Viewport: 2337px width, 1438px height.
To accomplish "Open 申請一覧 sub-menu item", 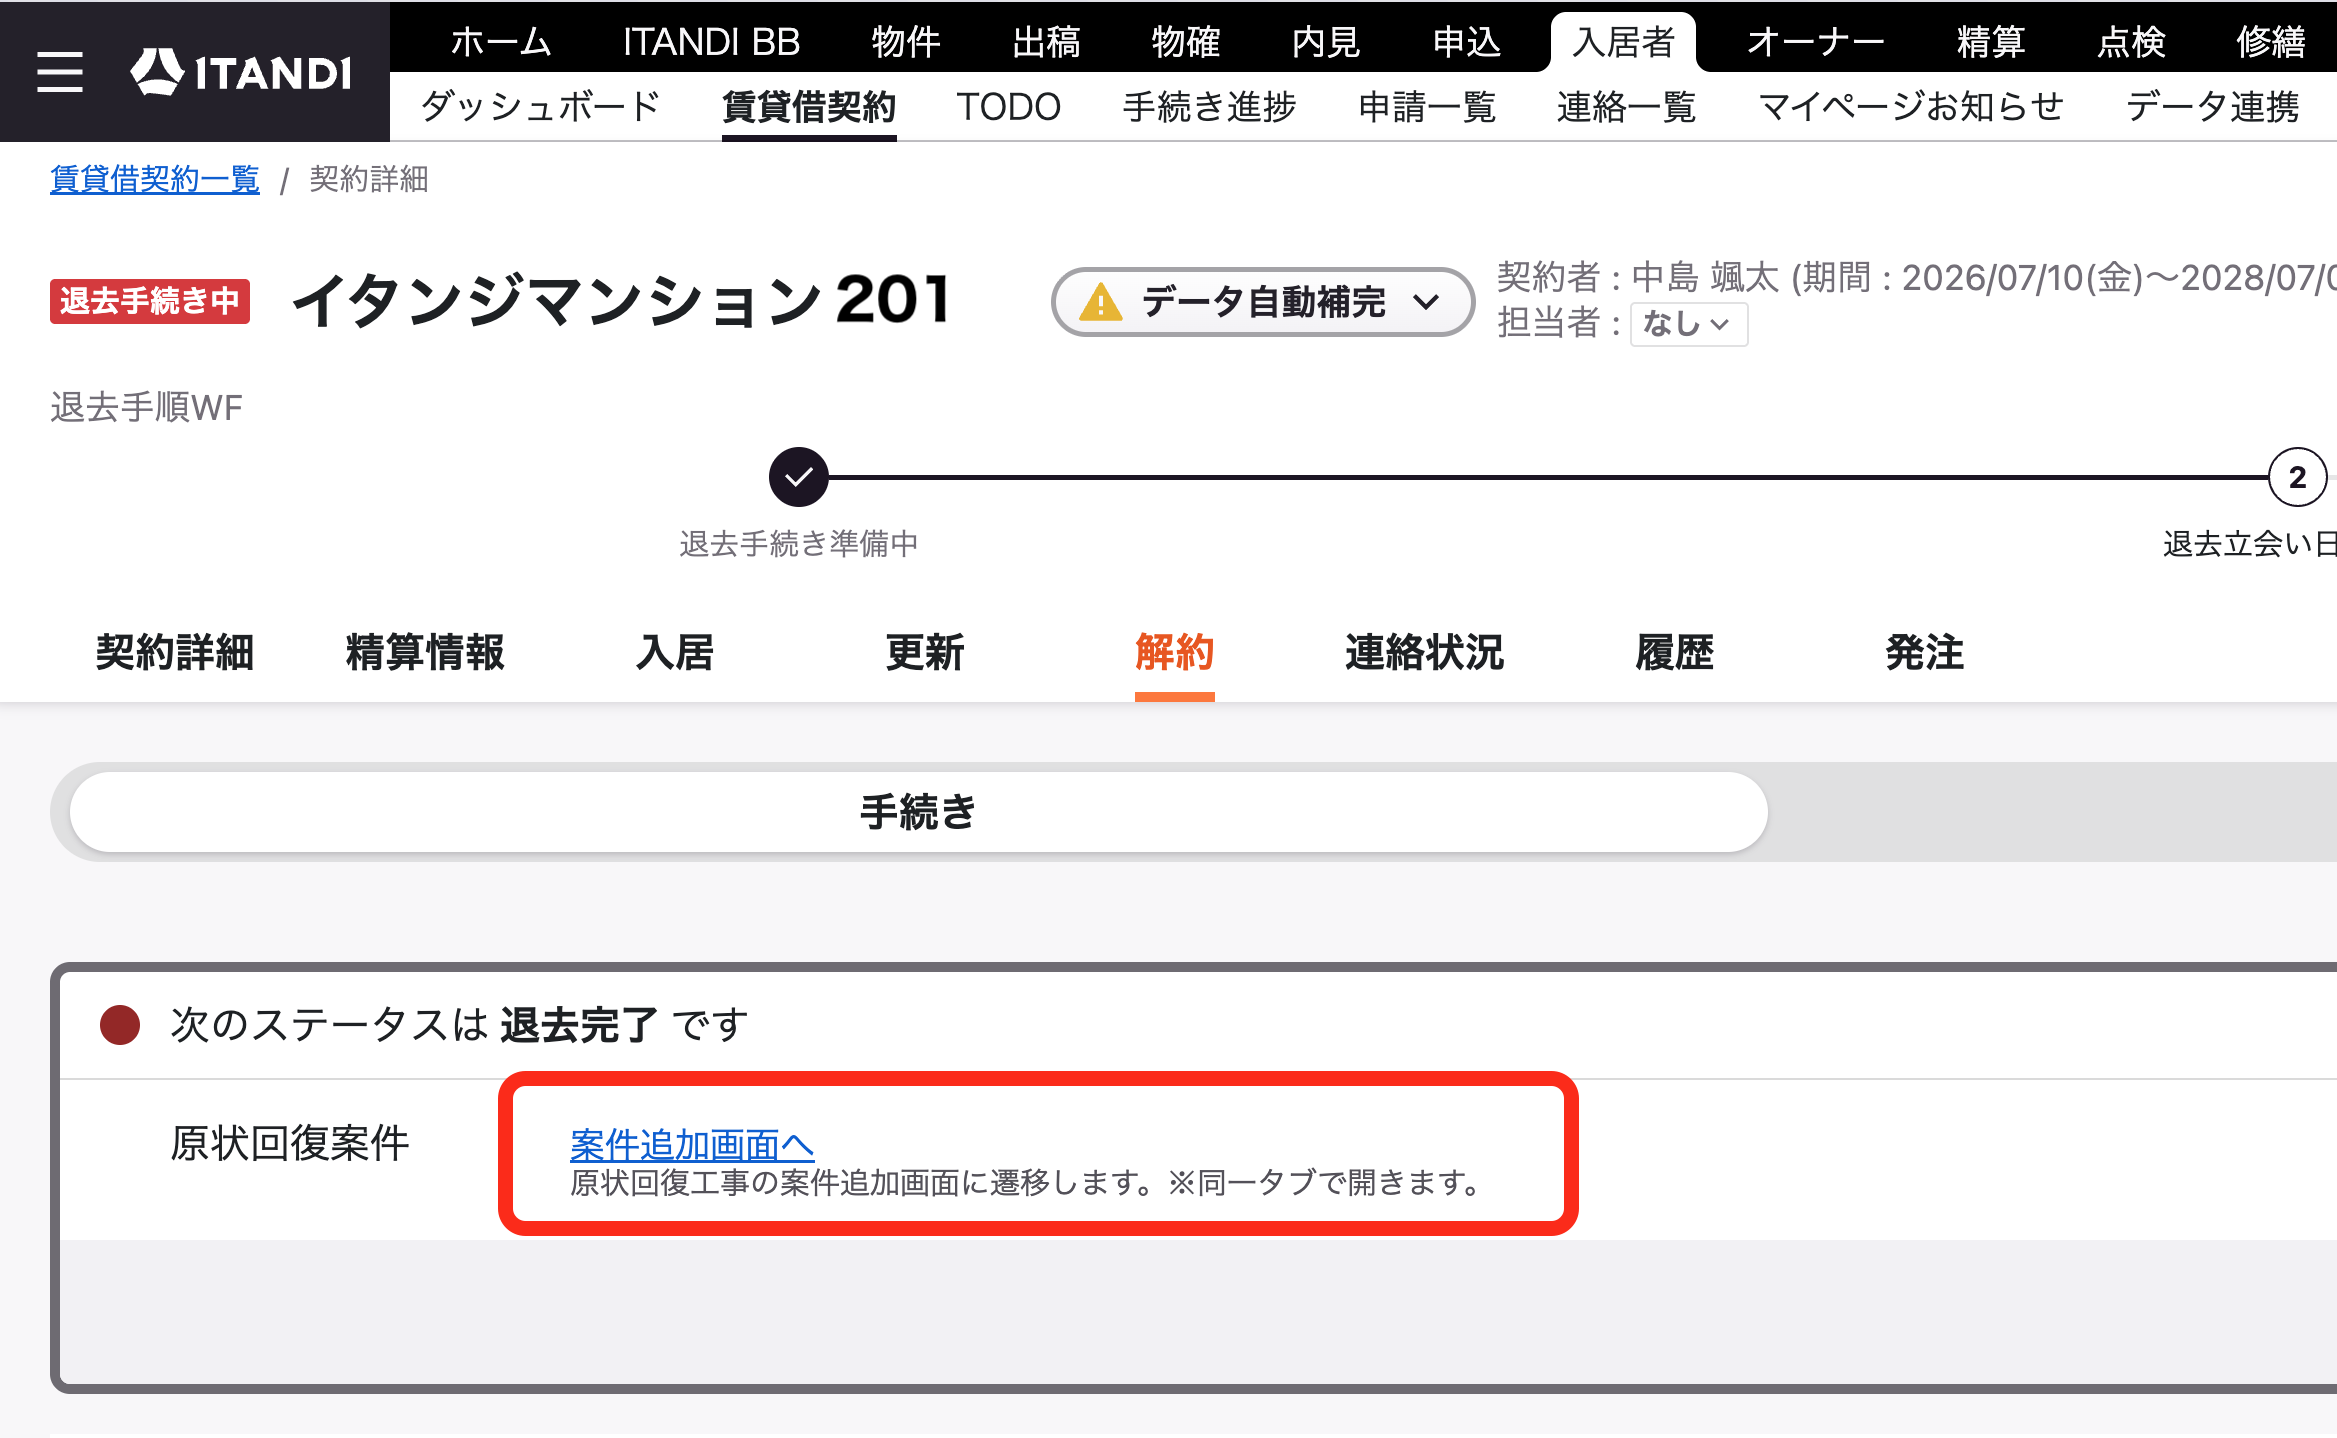I will tap(1427, 106).
